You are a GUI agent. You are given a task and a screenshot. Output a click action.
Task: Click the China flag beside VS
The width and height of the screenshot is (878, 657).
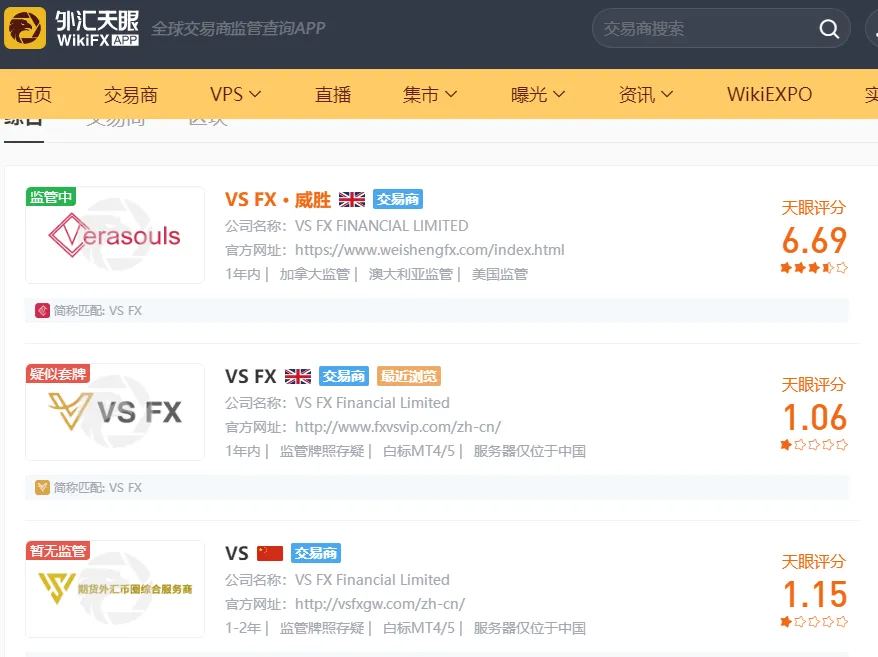click(x=270, y=553)
